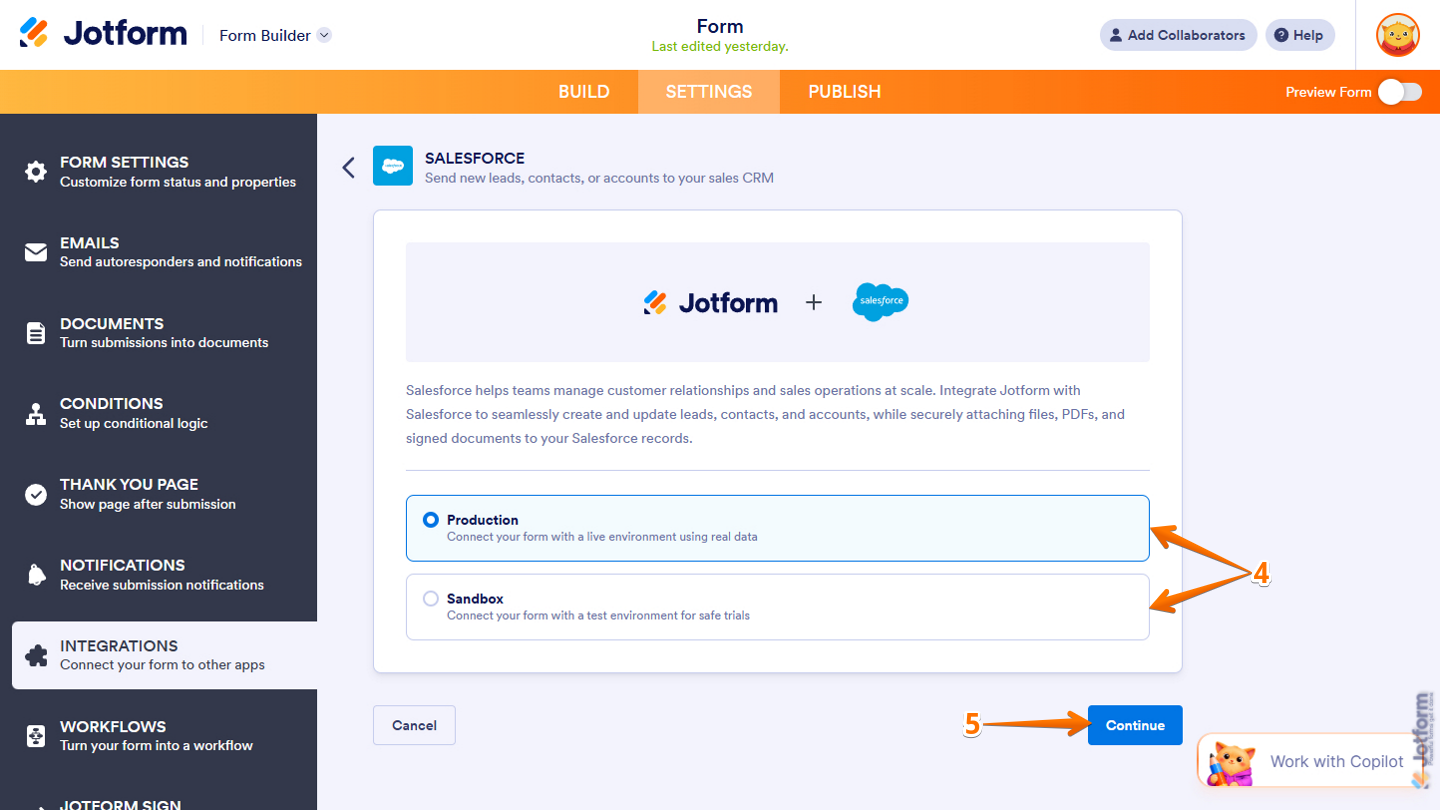1440x810 pixels.
Task: Expand the Jotform Sign section
Action: [120, 803]
